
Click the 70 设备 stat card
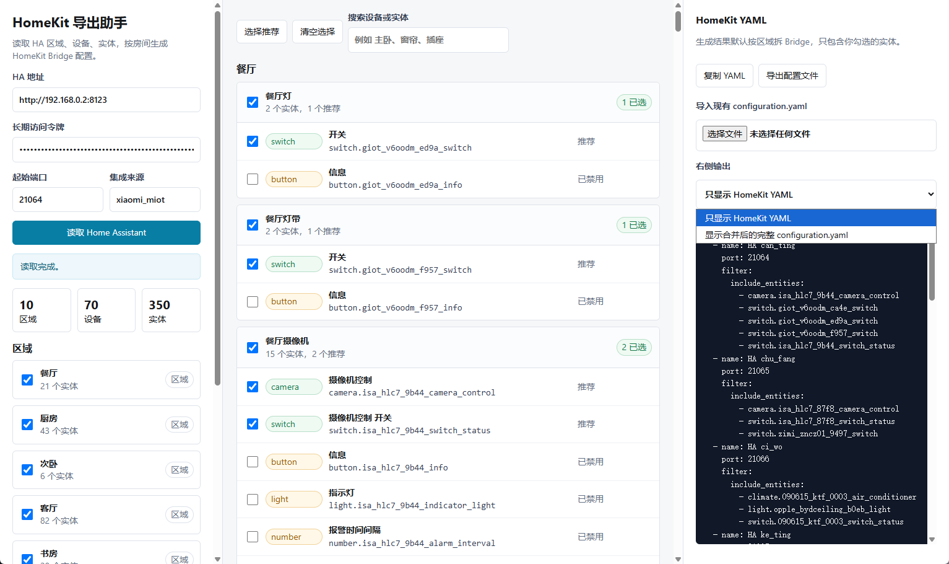107,310
